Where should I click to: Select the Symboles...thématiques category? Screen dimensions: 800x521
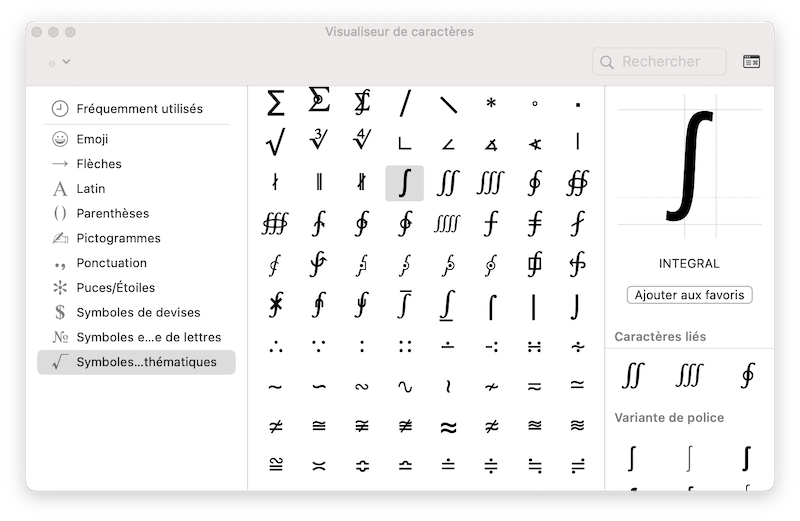click(x=136, y=362)
